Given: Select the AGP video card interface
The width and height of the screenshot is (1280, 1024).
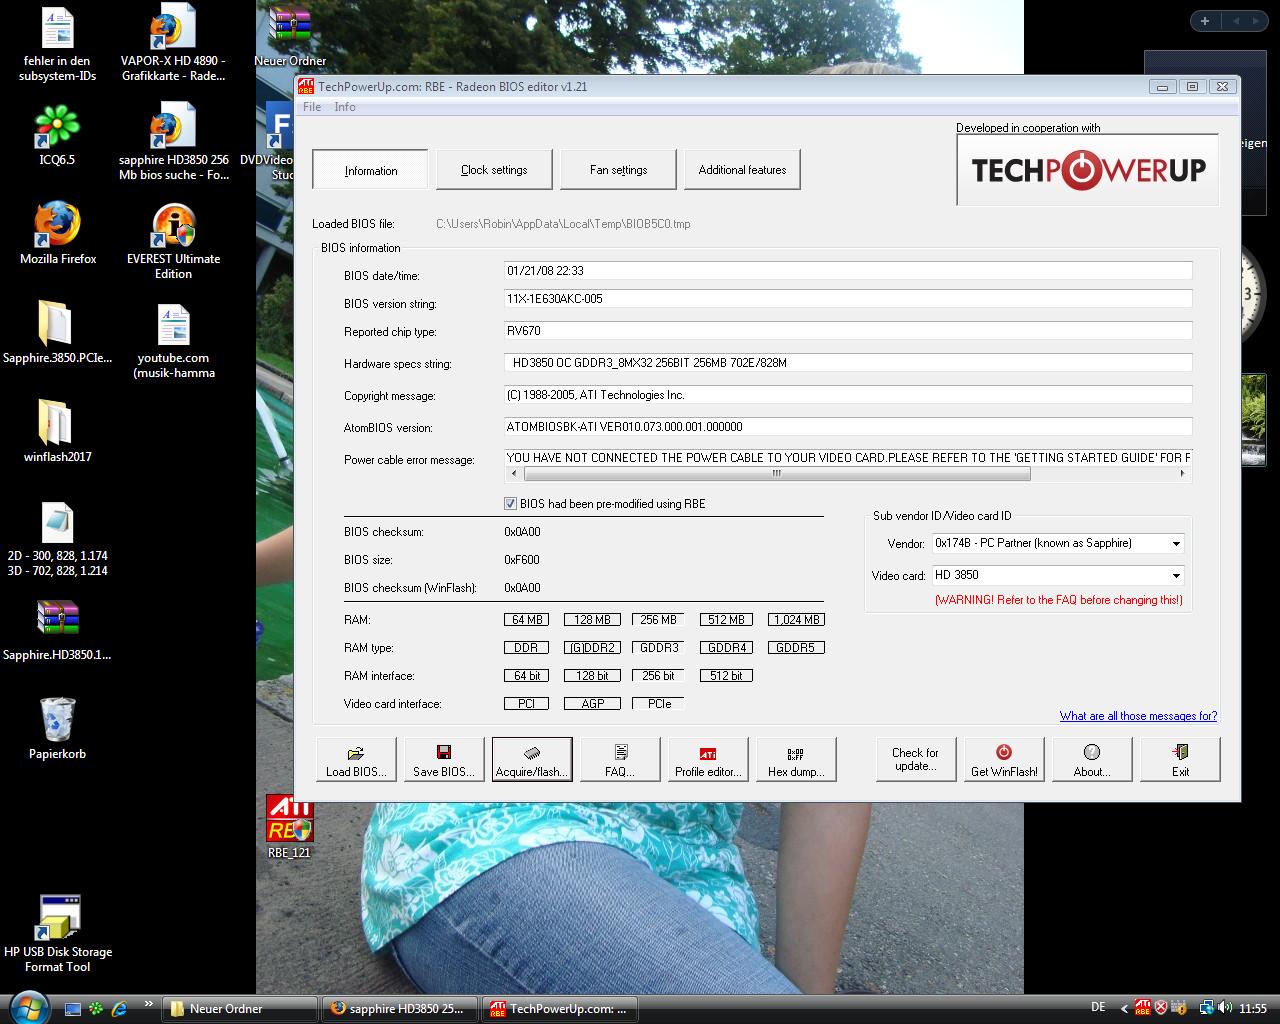Looking at the screenshot, I should (x=592, y=704).
